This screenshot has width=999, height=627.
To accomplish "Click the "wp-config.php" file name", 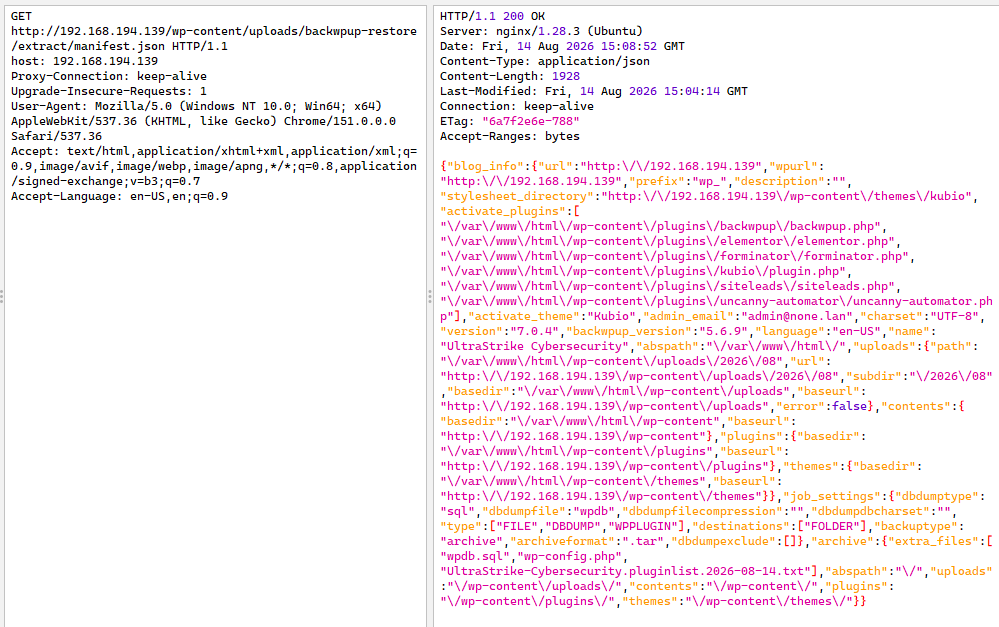I will (569, 556).
